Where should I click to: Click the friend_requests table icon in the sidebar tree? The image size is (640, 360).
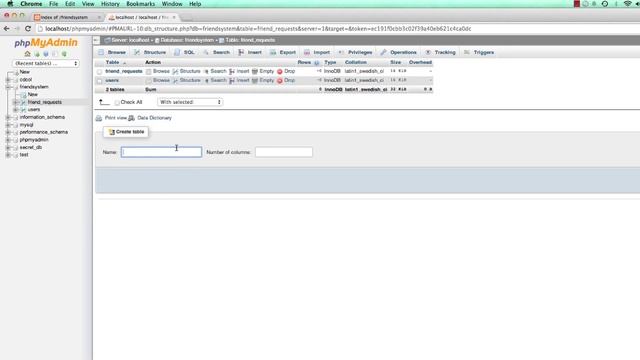coord(24,102)
